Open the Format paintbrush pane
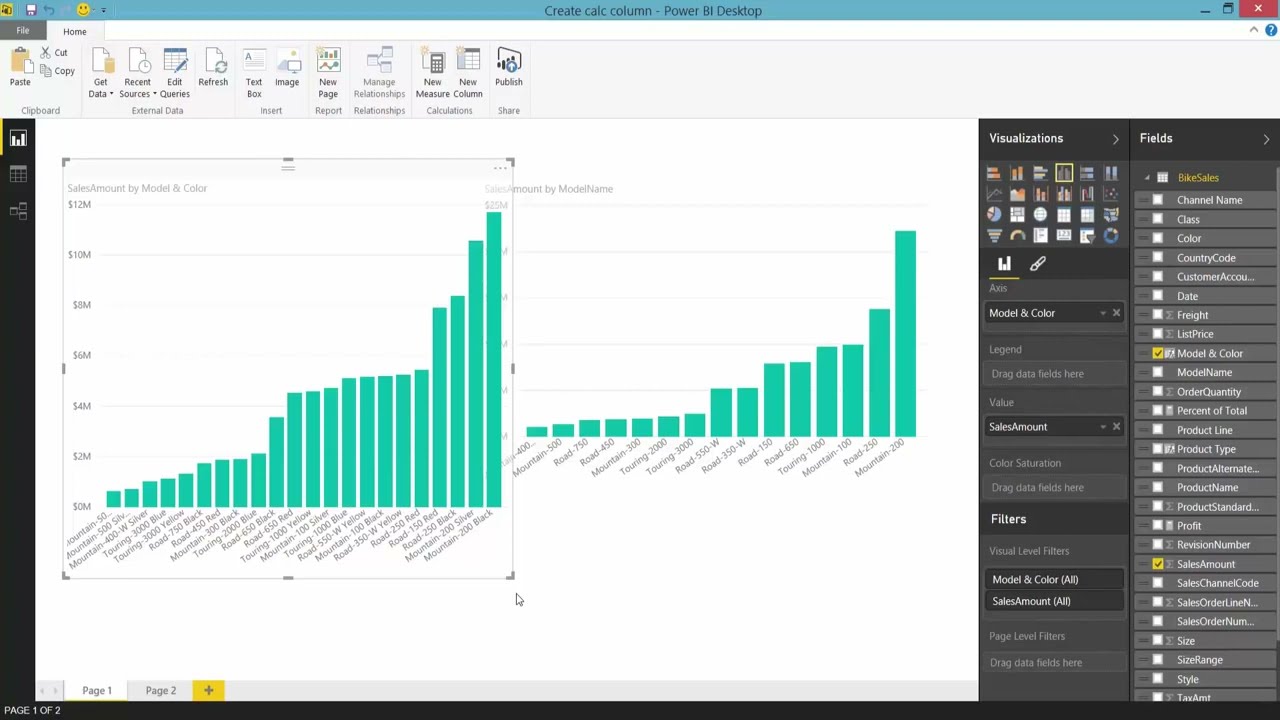 point(1037,264)
